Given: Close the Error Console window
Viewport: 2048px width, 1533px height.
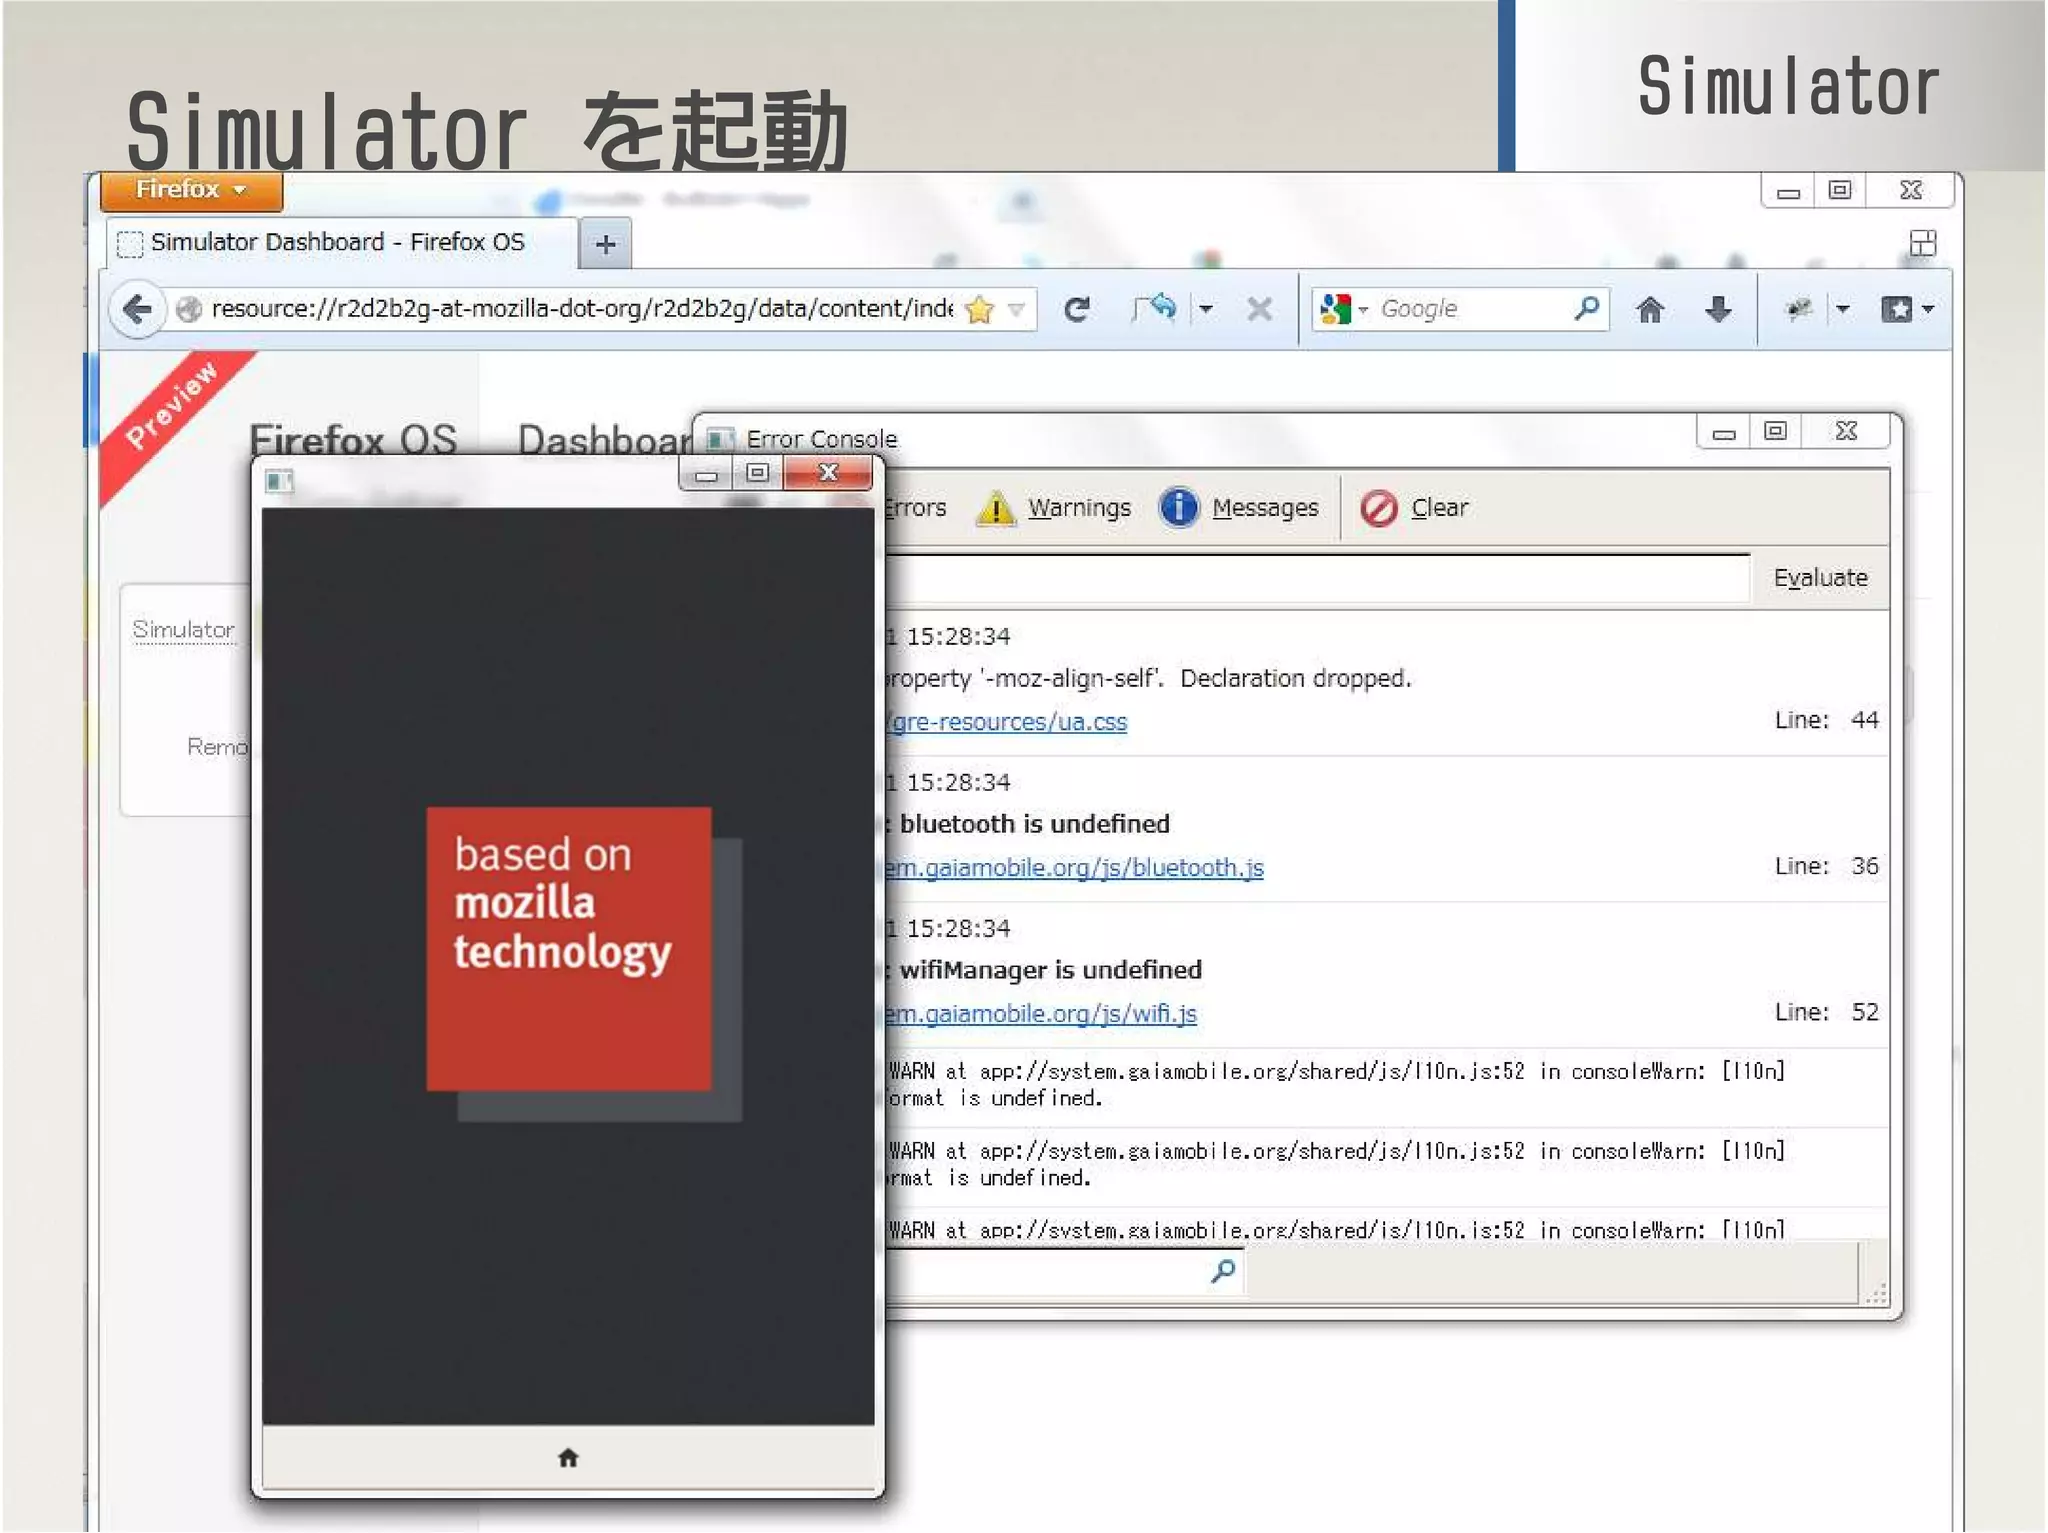Looking at the screenshot, I should 1846,432.
